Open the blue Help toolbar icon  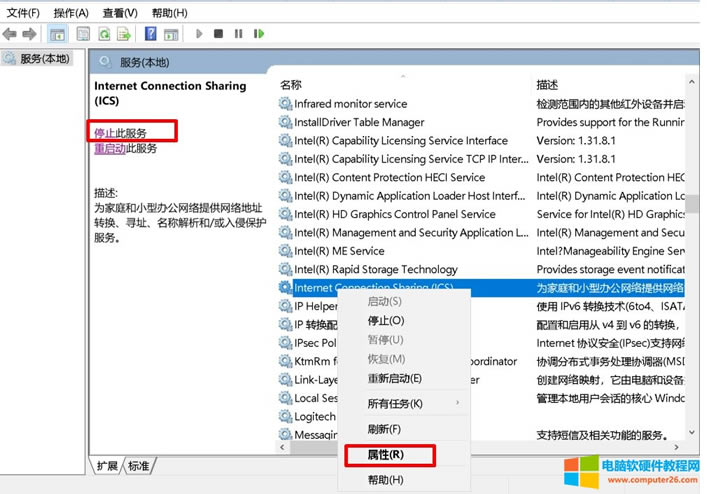click(x=151, y=33)
